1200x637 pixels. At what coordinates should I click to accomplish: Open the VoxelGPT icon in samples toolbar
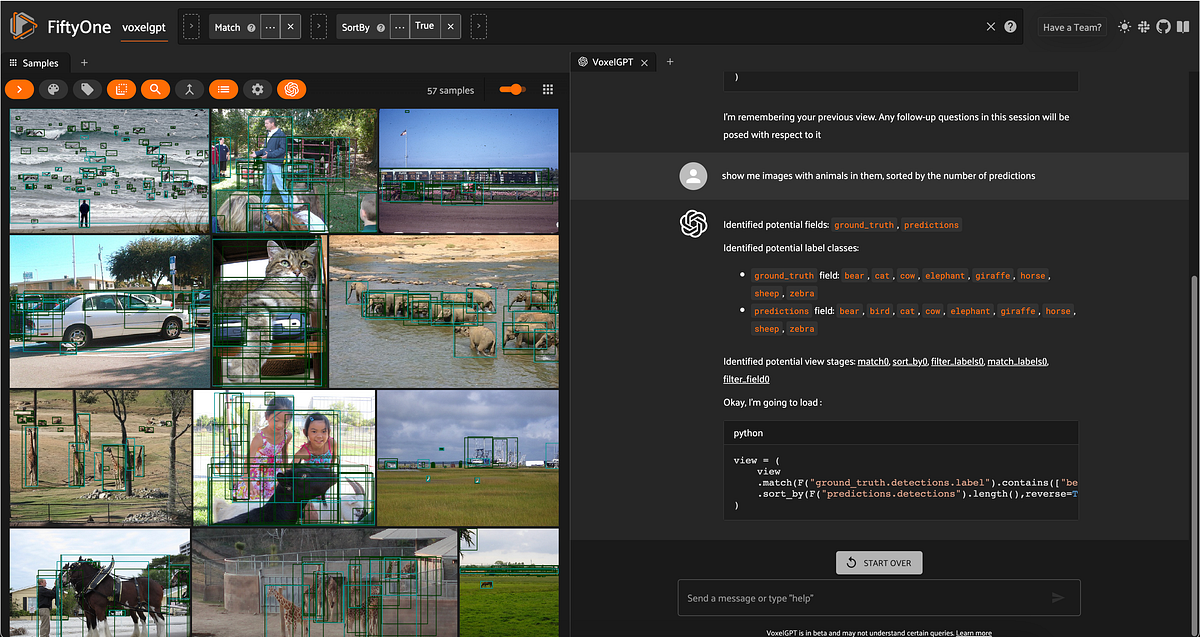[x=291, y=89]
